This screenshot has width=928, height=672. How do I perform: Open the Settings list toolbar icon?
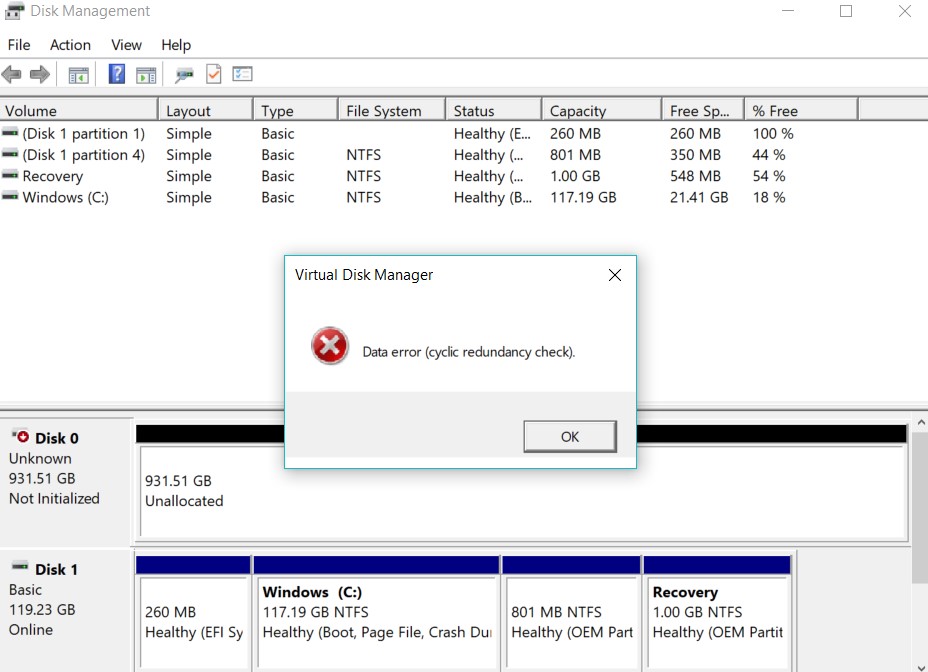point(242,74)
